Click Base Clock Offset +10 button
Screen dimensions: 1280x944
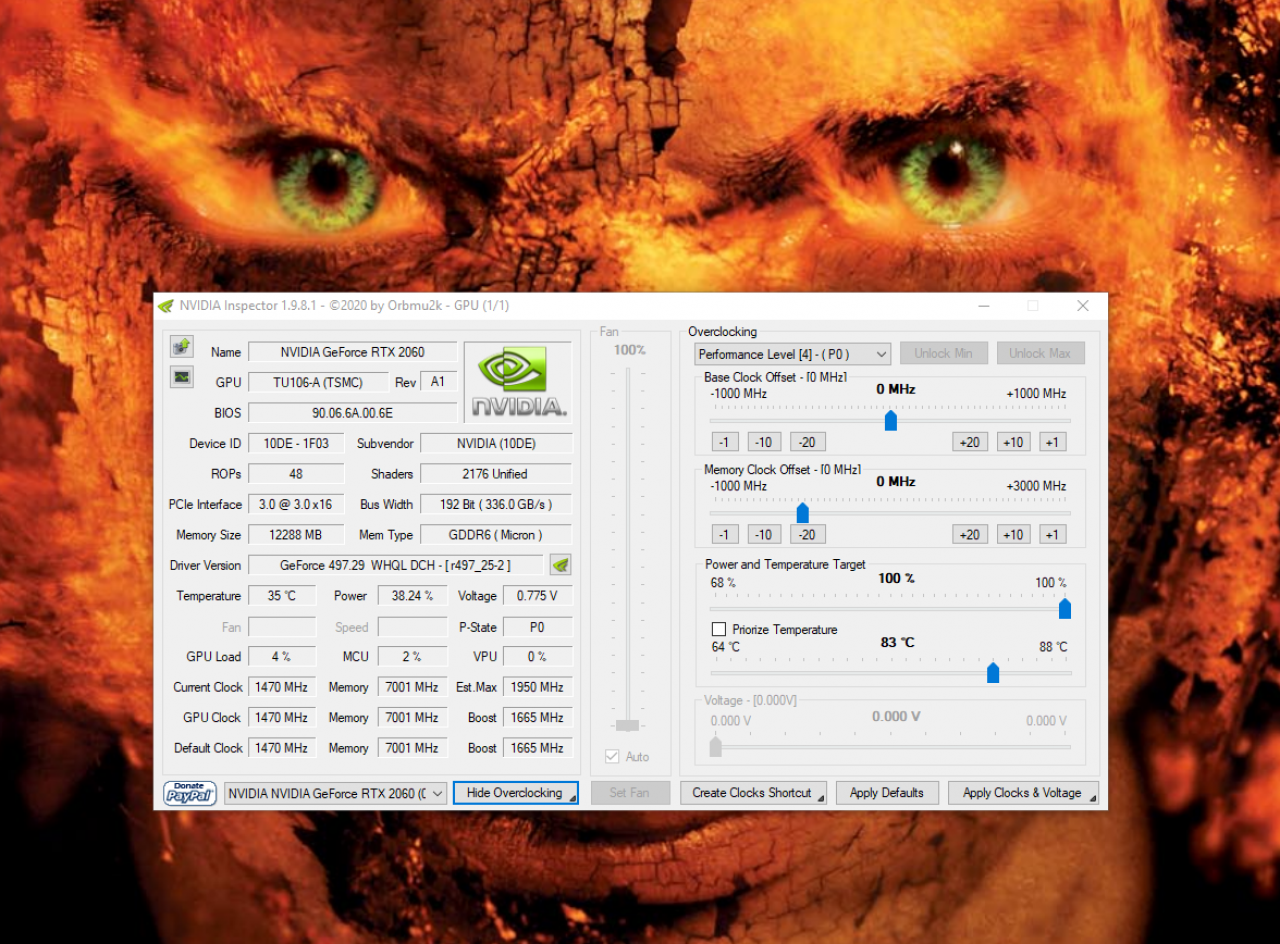(x=1013, y=442)
